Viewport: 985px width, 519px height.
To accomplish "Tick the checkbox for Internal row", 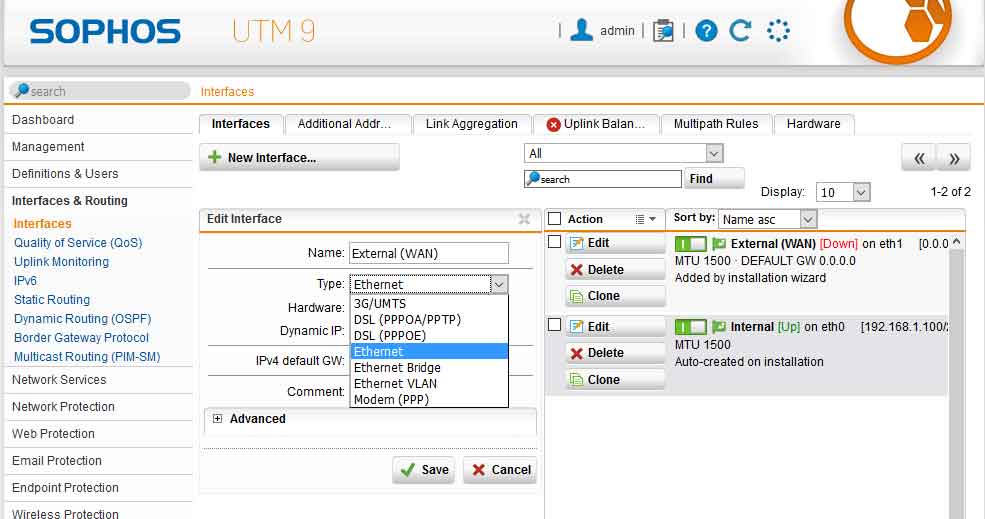I will (x=554, y=325).
